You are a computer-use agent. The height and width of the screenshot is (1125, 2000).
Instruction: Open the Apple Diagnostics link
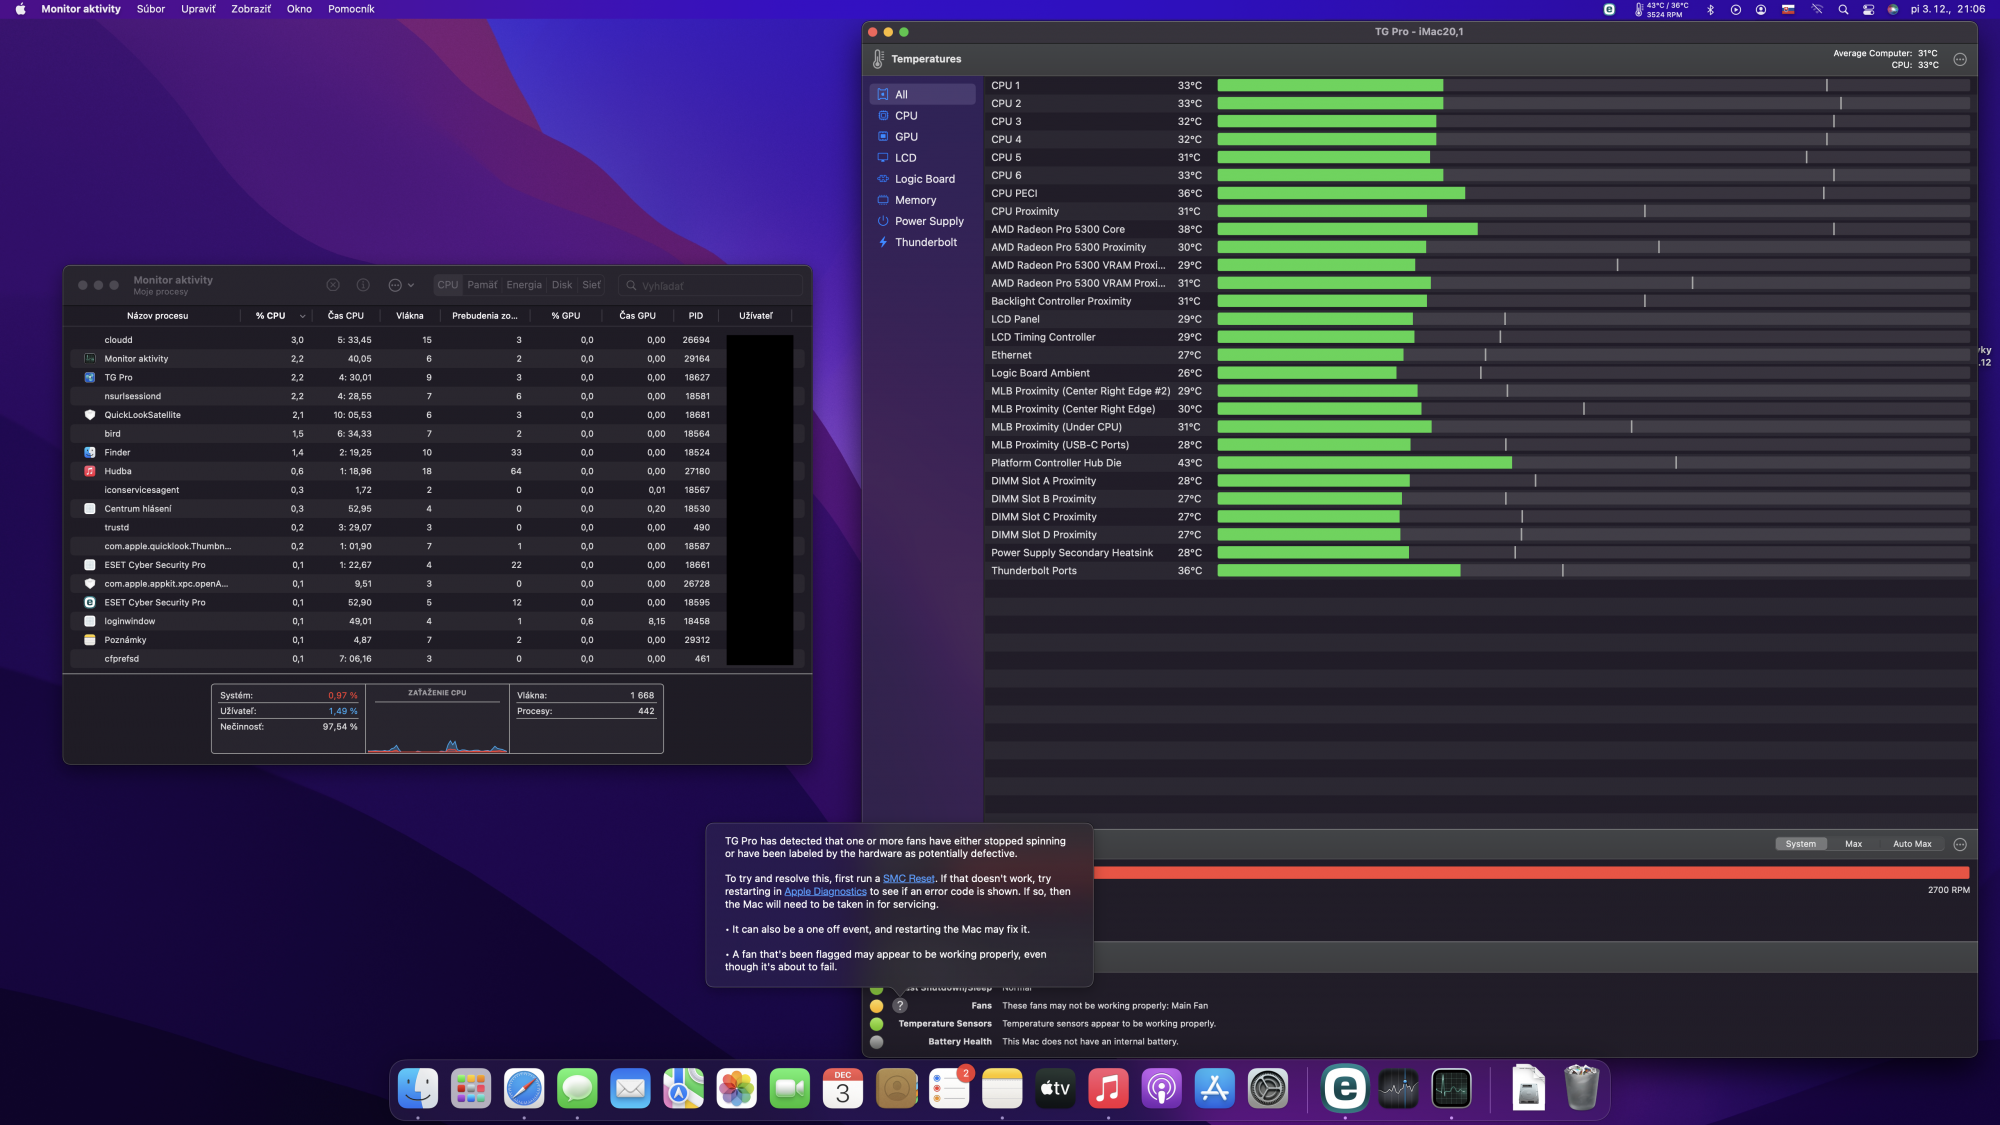point(825,892)
